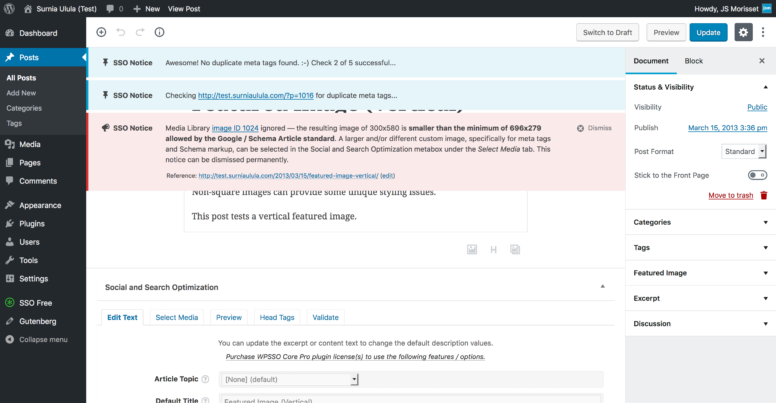Click the Collapse menu arrow icon

9,340
